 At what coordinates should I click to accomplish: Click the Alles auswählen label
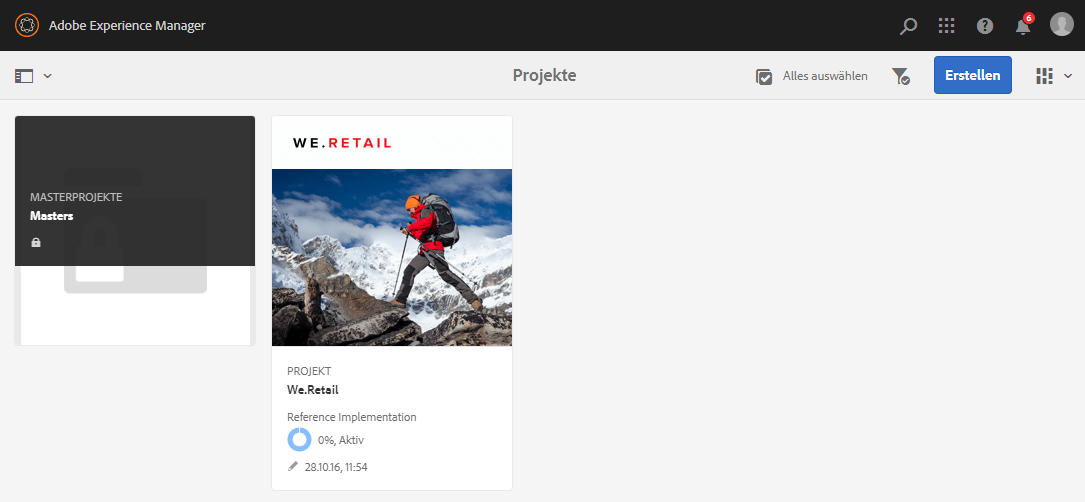tap(825, 76)
